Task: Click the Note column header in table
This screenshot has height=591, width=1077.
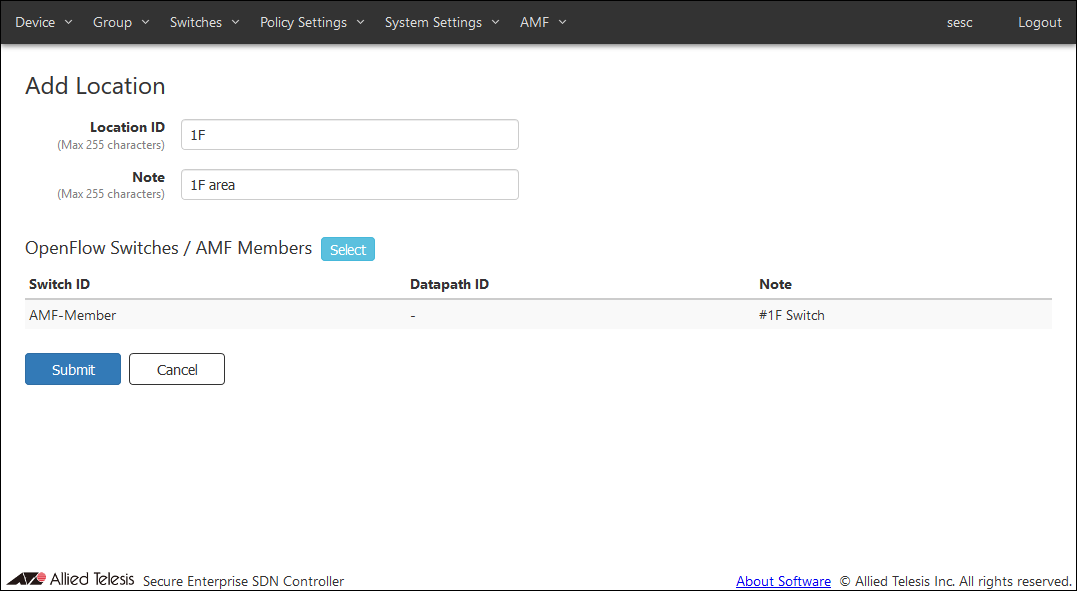Action: click(x=775, y=284)
